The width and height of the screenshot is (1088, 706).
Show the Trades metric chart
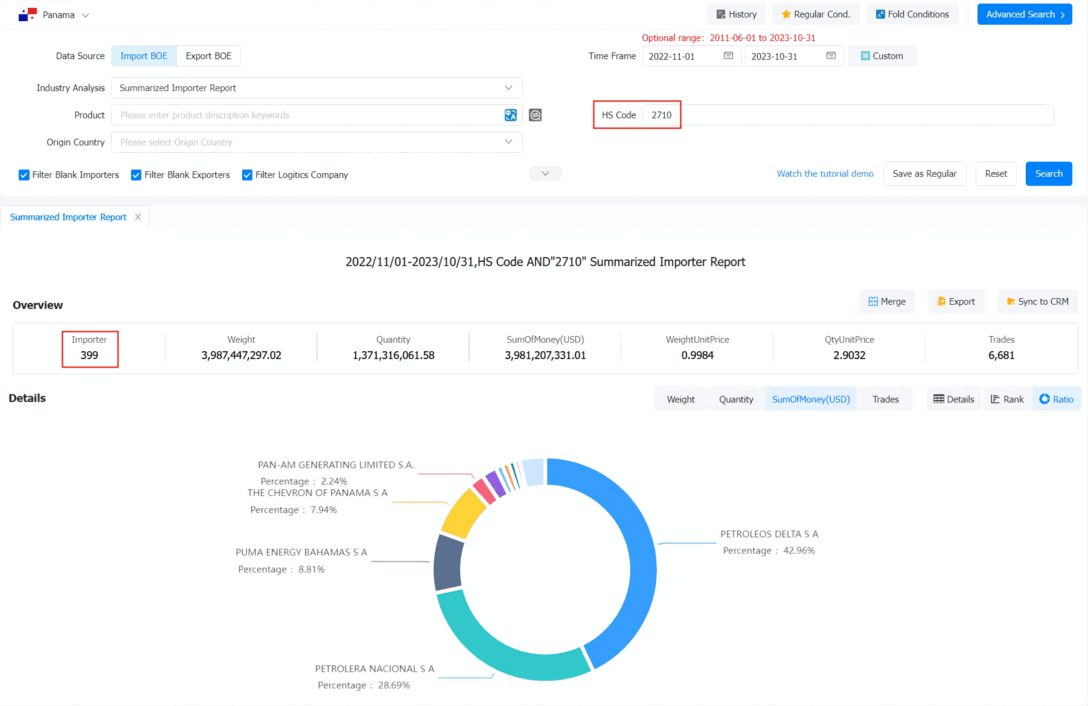click(885, 399)
